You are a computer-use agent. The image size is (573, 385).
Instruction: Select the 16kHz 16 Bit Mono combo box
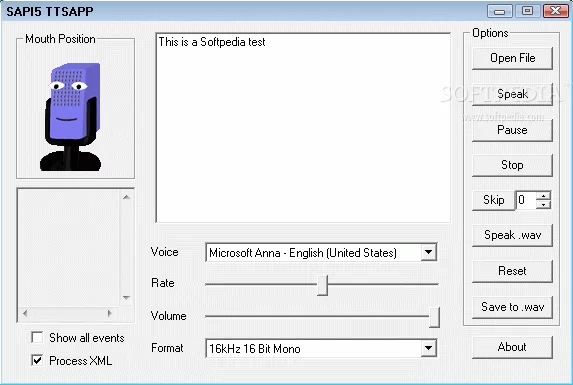point(321,348)
